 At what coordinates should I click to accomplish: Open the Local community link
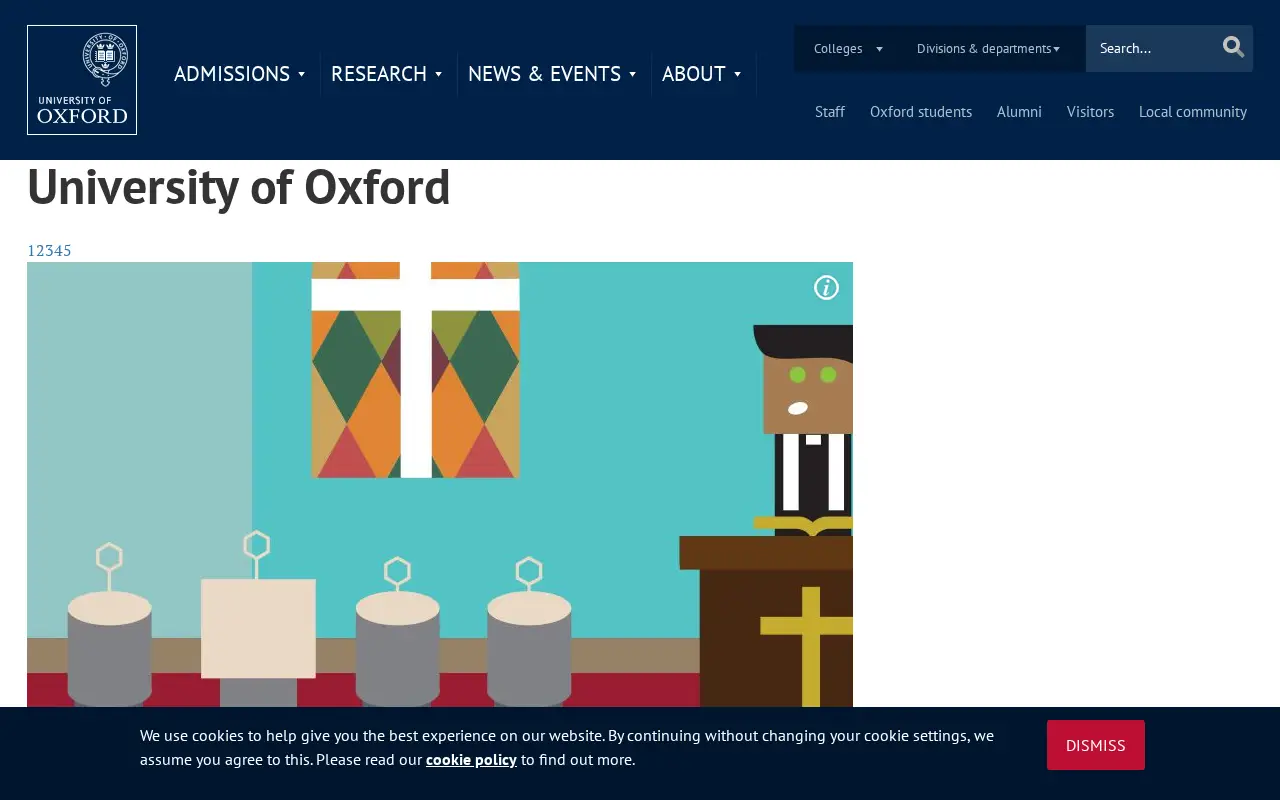coord(1193,112)
